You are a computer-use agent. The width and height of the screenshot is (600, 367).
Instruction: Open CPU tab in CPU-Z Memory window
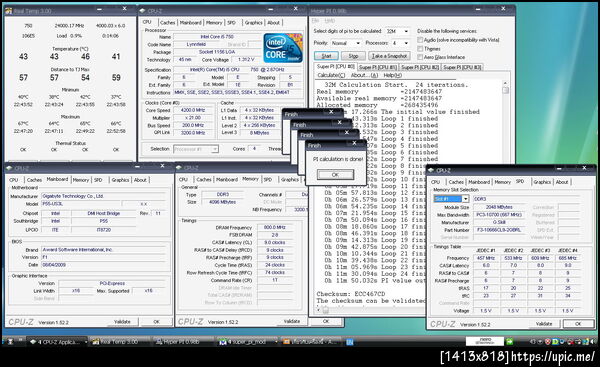(x=183, y=179)
